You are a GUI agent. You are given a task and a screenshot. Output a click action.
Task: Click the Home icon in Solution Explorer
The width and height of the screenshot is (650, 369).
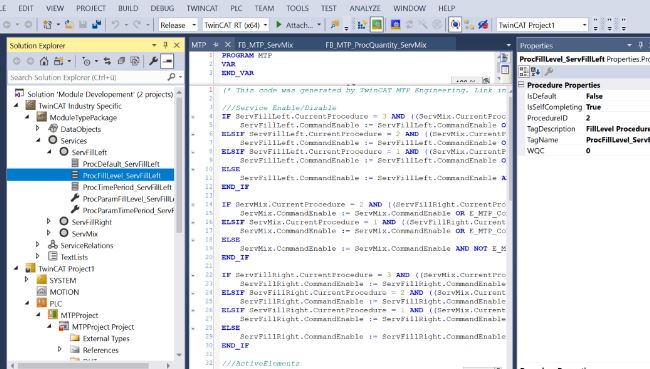click(44, 61)
